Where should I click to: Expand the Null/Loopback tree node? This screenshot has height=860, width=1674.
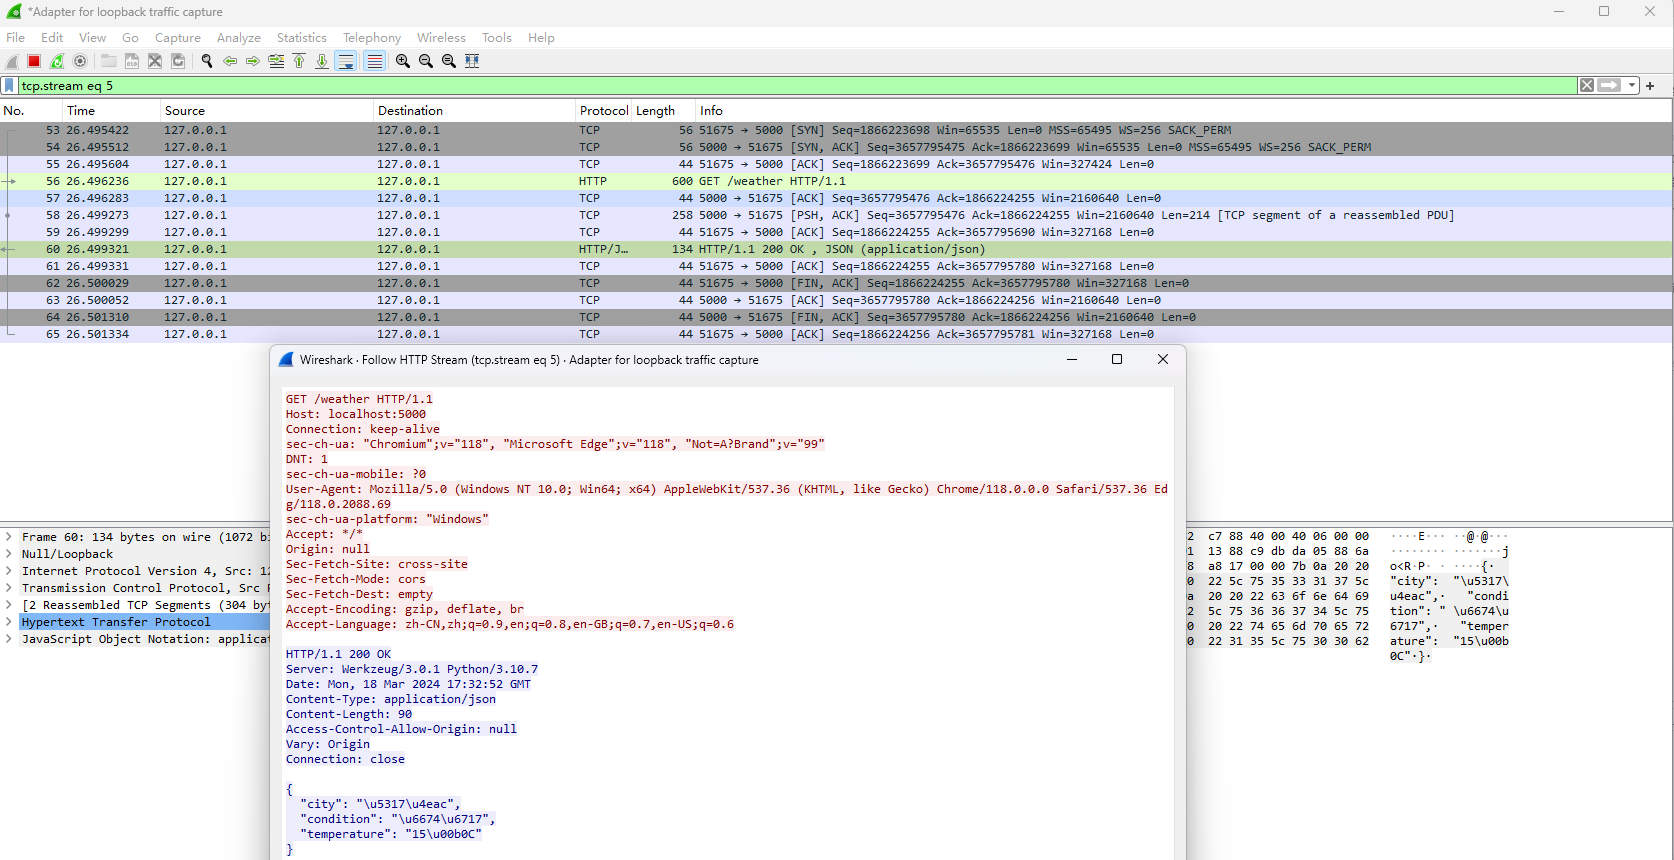pos(9,554)
